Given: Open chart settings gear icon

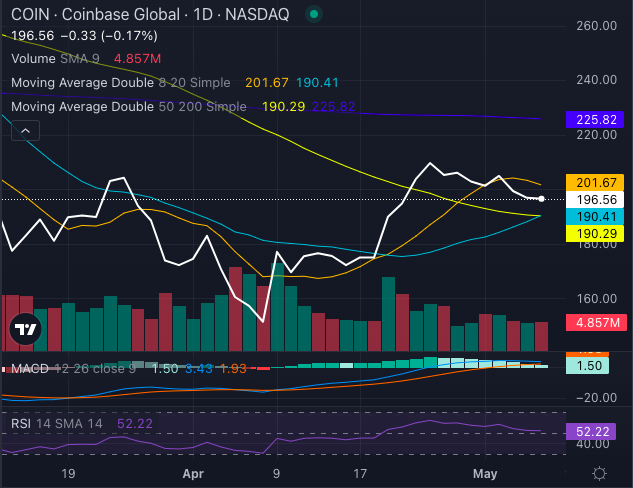Looking at the screenshot, I should point(599,473).
